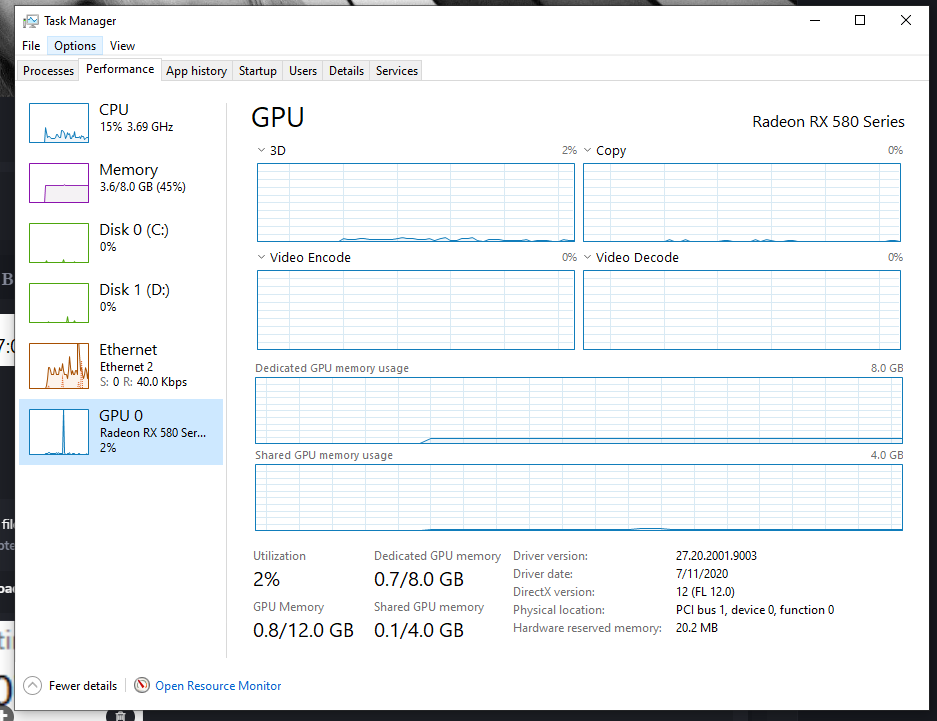The height and width of the screenshot is (721, 937).
Task: Switch to the Processes tab
Action: (48, 71)
